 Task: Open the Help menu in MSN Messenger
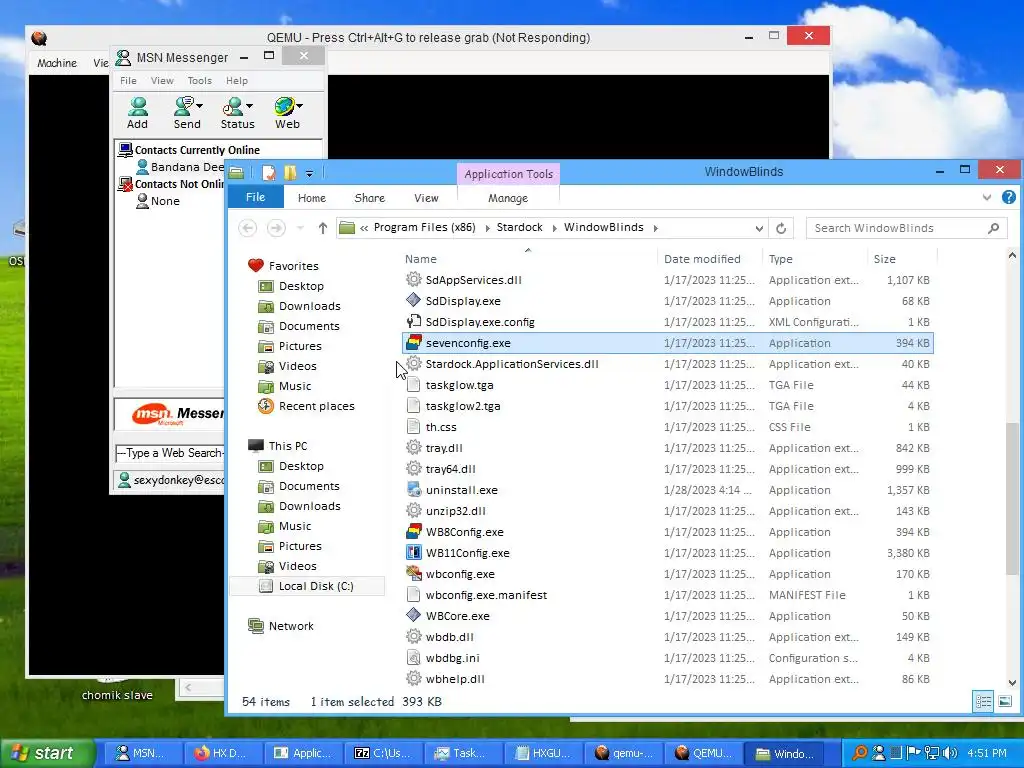(x=237, y=80)
